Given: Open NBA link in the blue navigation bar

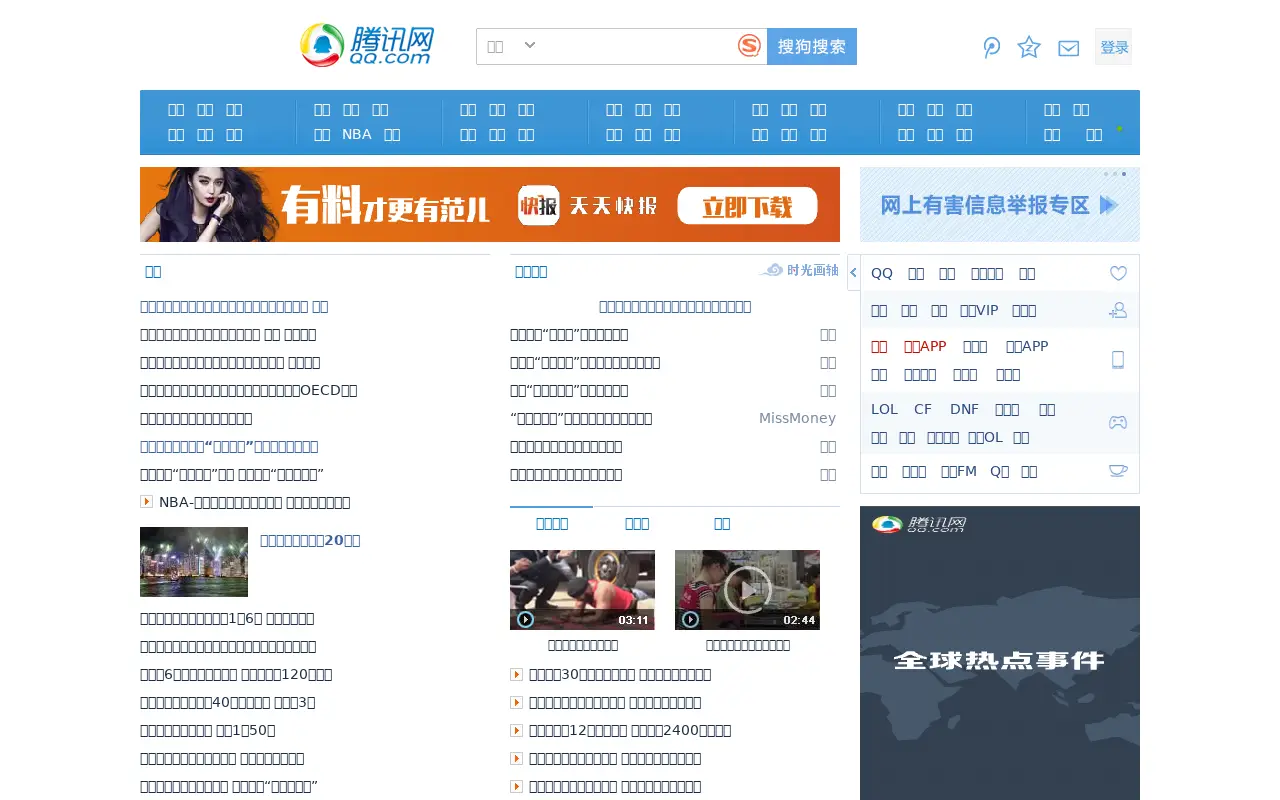Looking at the screenshot, I should (356, 134).
